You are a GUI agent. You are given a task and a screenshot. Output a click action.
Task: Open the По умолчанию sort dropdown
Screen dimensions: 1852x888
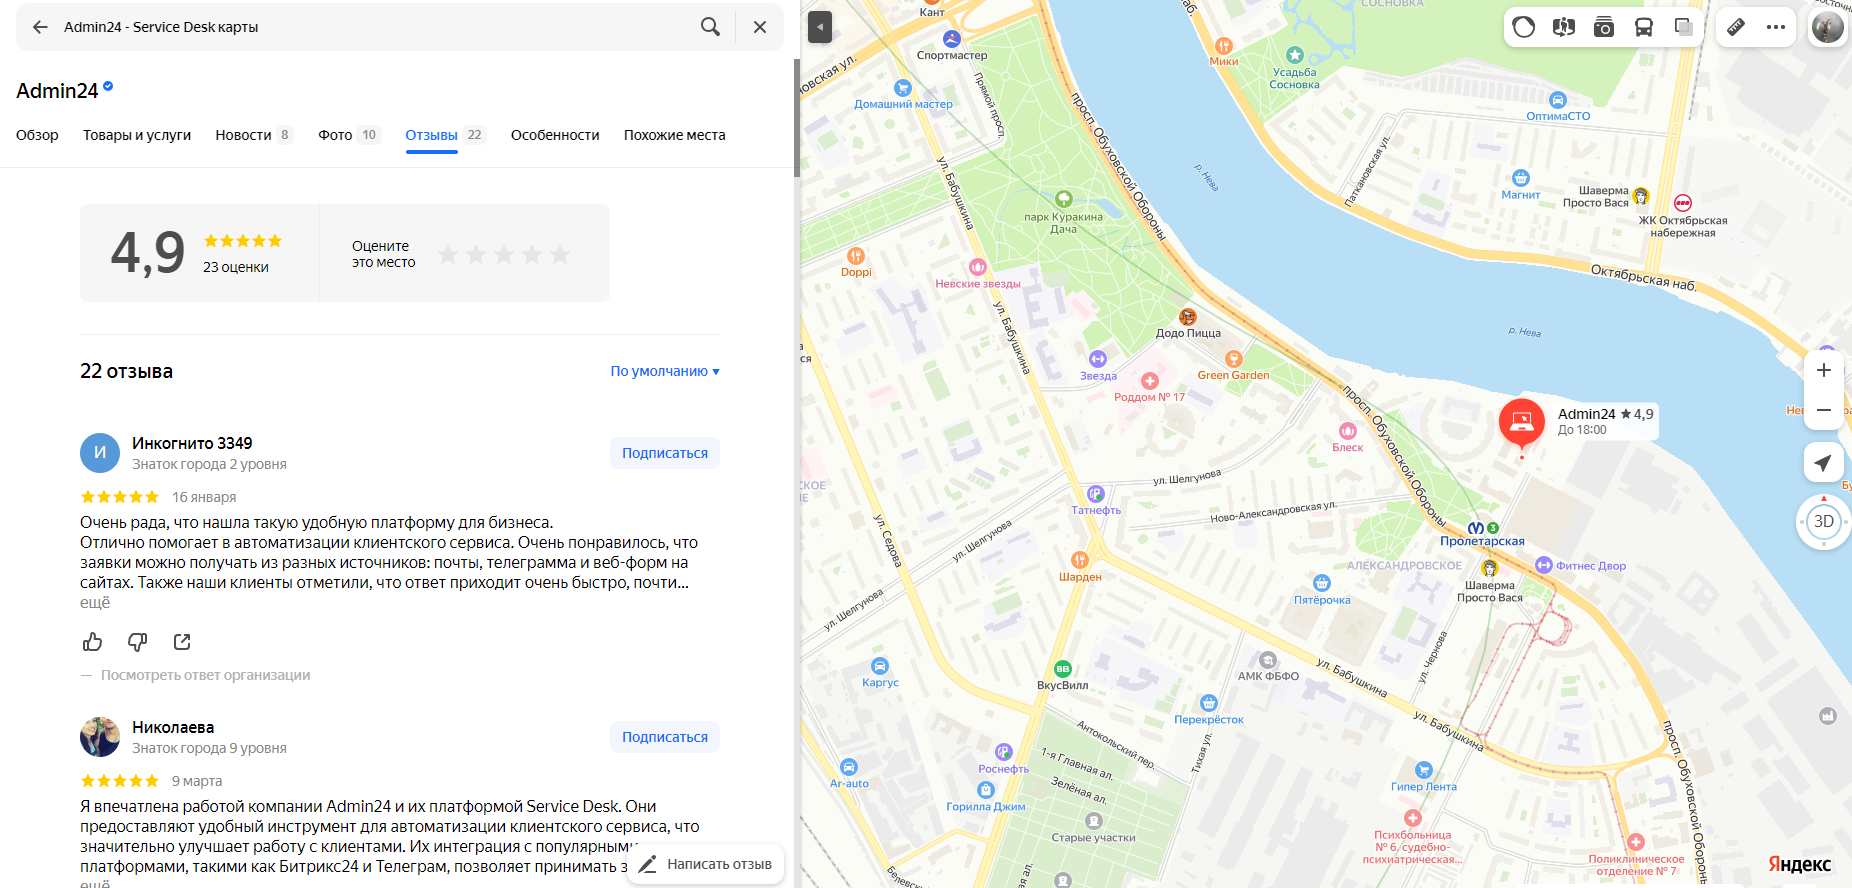point(665,371)
